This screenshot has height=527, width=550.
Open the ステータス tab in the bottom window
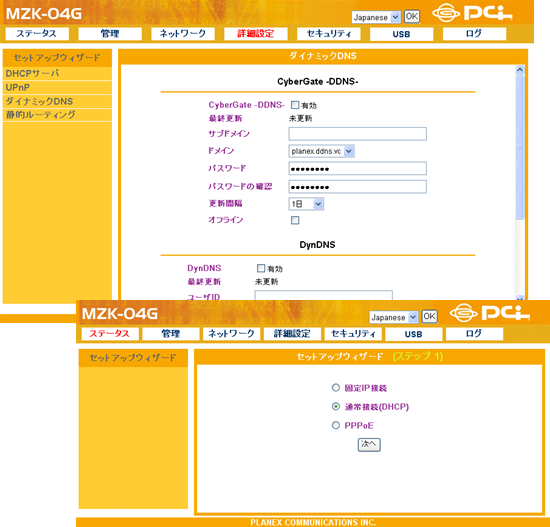110,334
